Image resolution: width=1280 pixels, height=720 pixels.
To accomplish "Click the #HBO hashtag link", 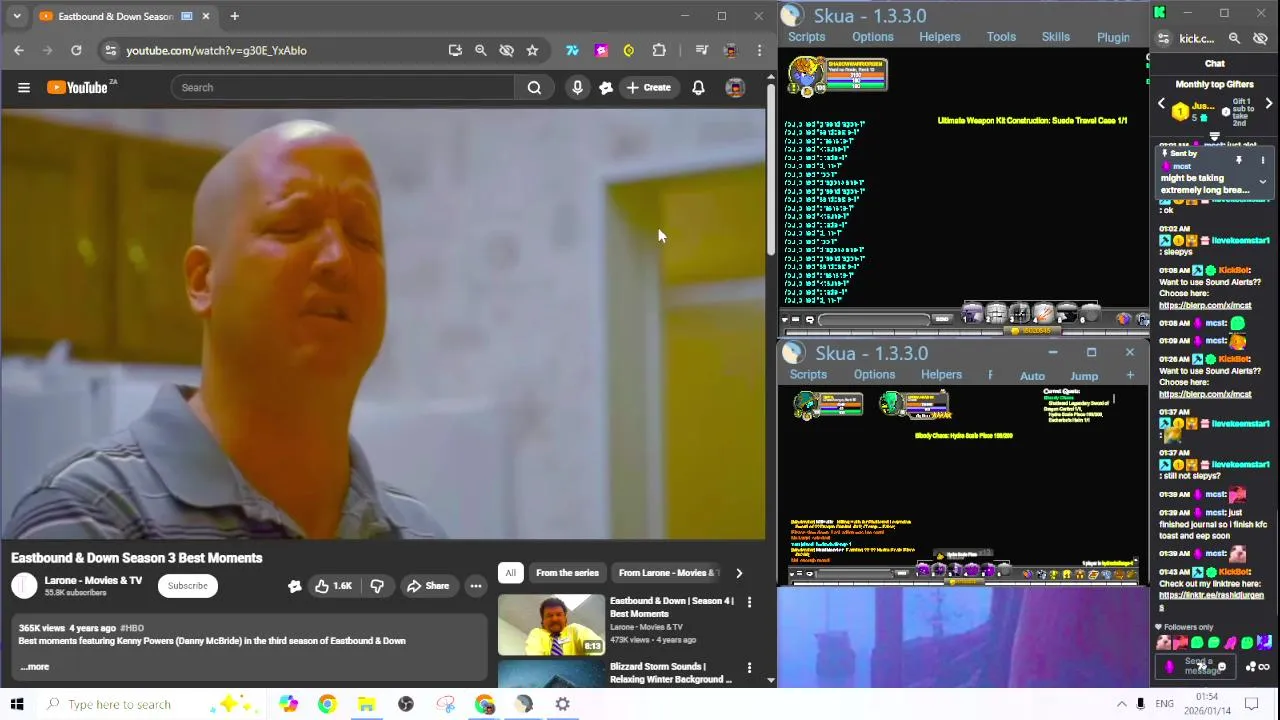I will coord(132,628).
